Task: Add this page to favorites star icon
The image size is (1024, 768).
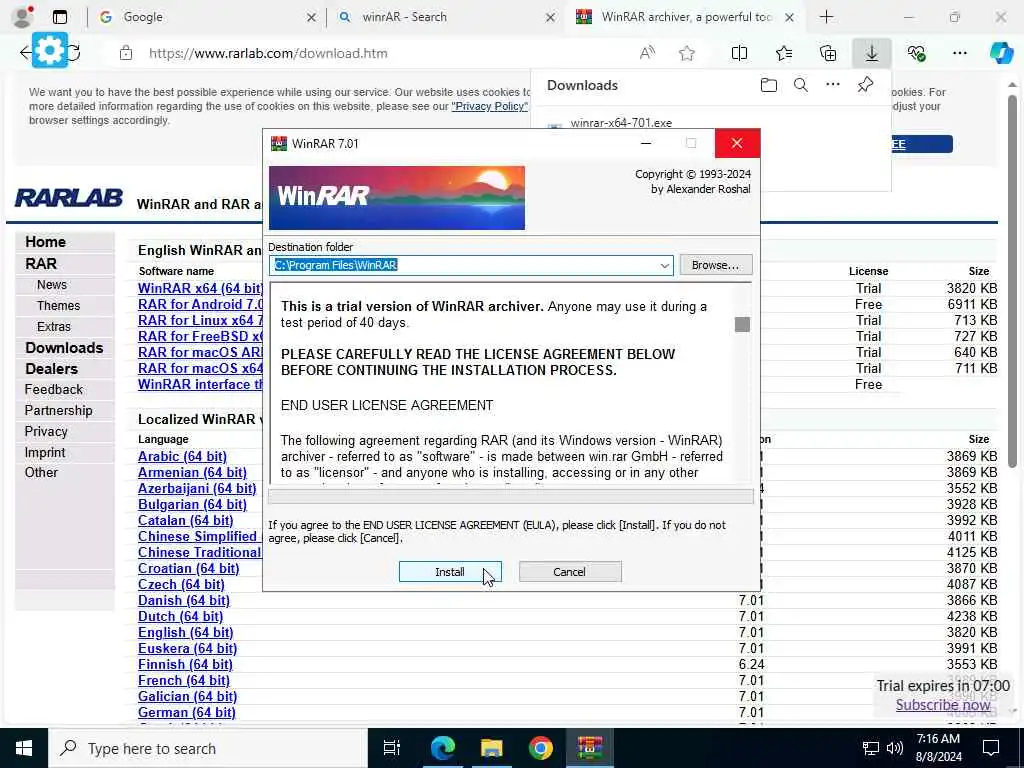Action: coord(686,54)
